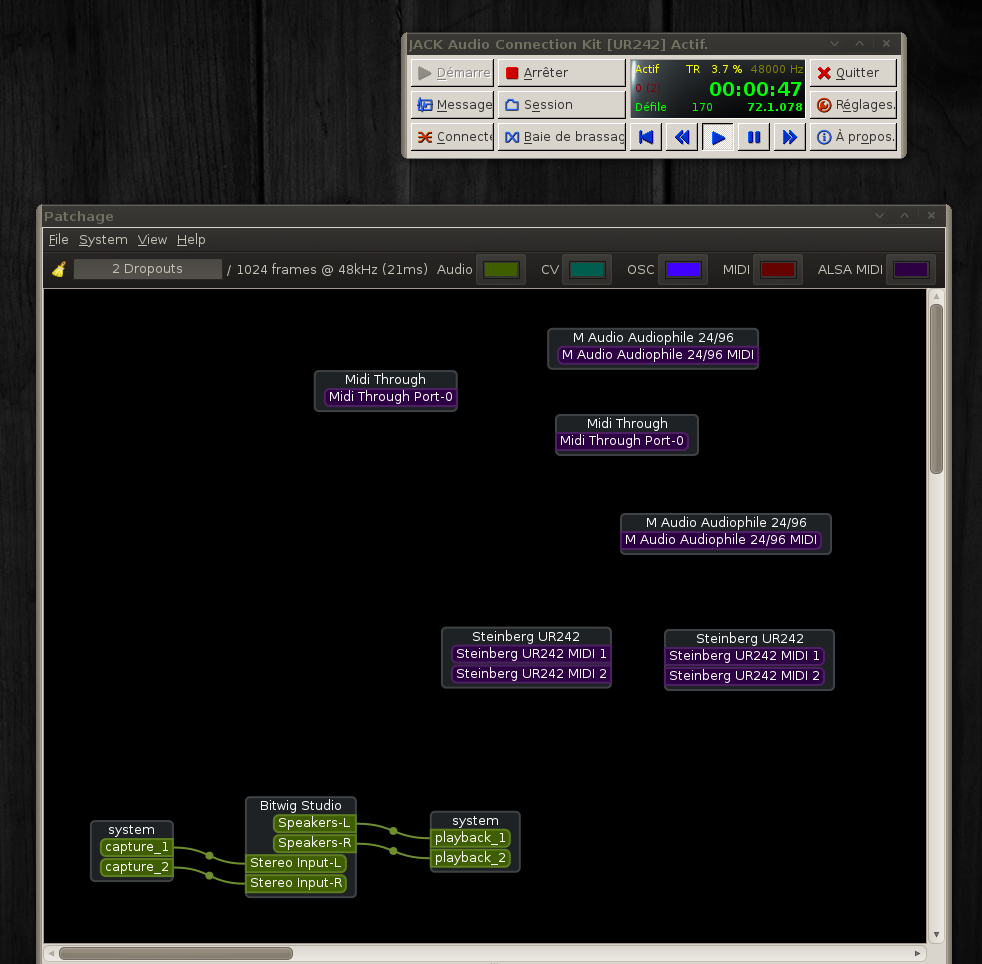Click the scroll left arrow in Patchage
Image resolution: width=982 pixels, height=964 pixels.
[51, 953]
